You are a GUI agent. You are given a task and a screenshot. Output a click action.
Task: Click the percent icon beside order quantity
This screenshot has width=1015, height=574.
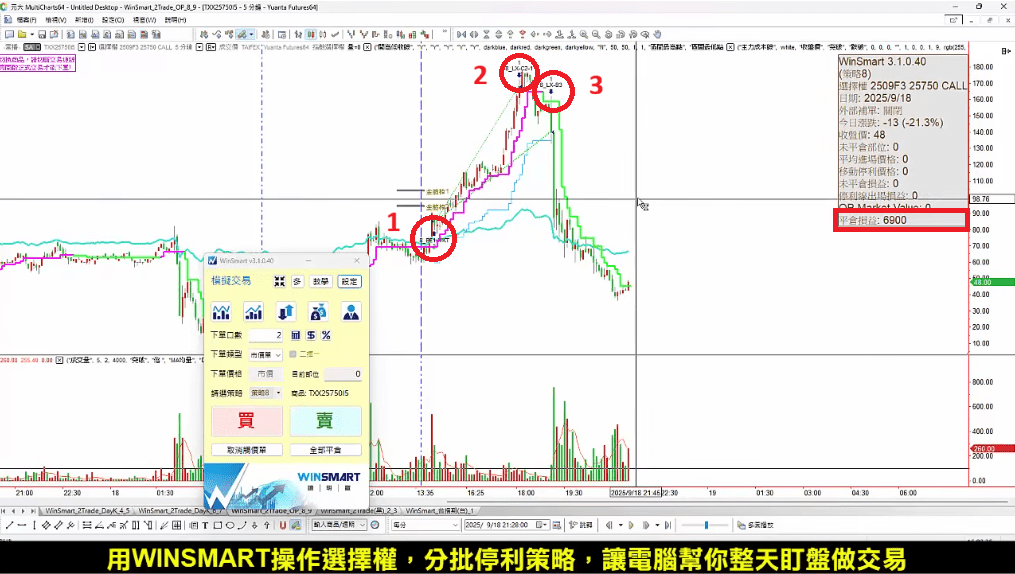point(326,335)
